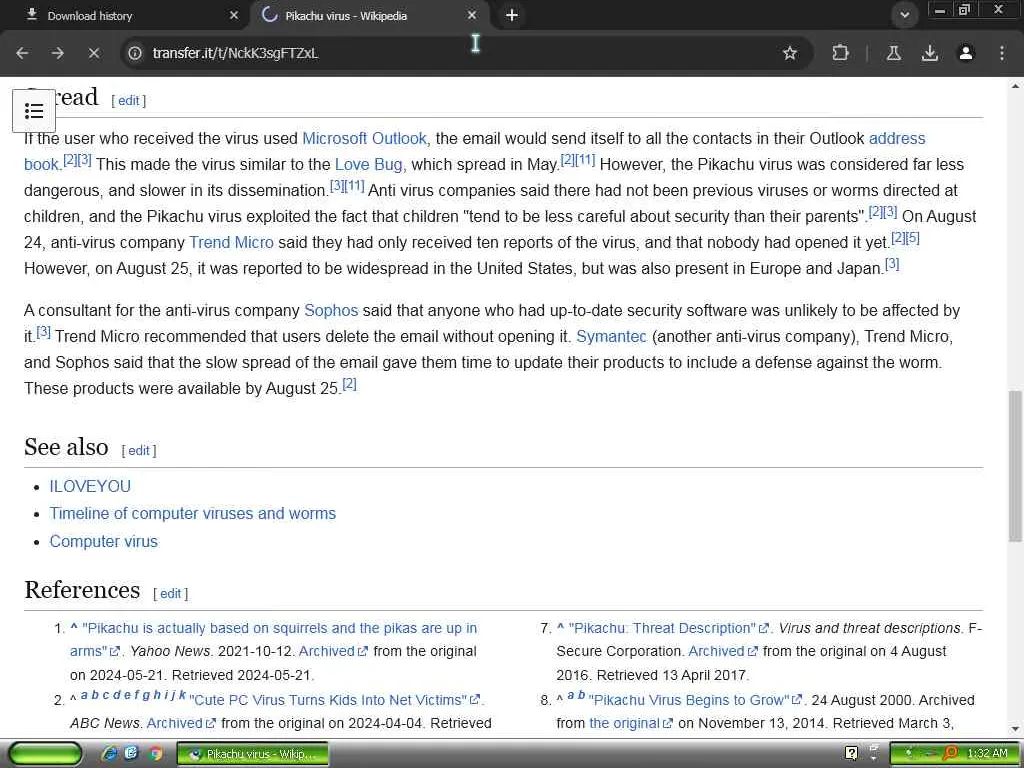Launch Internet Explorer from quick launch
The image size is (1024, 768).
click(x=110, y=754)
